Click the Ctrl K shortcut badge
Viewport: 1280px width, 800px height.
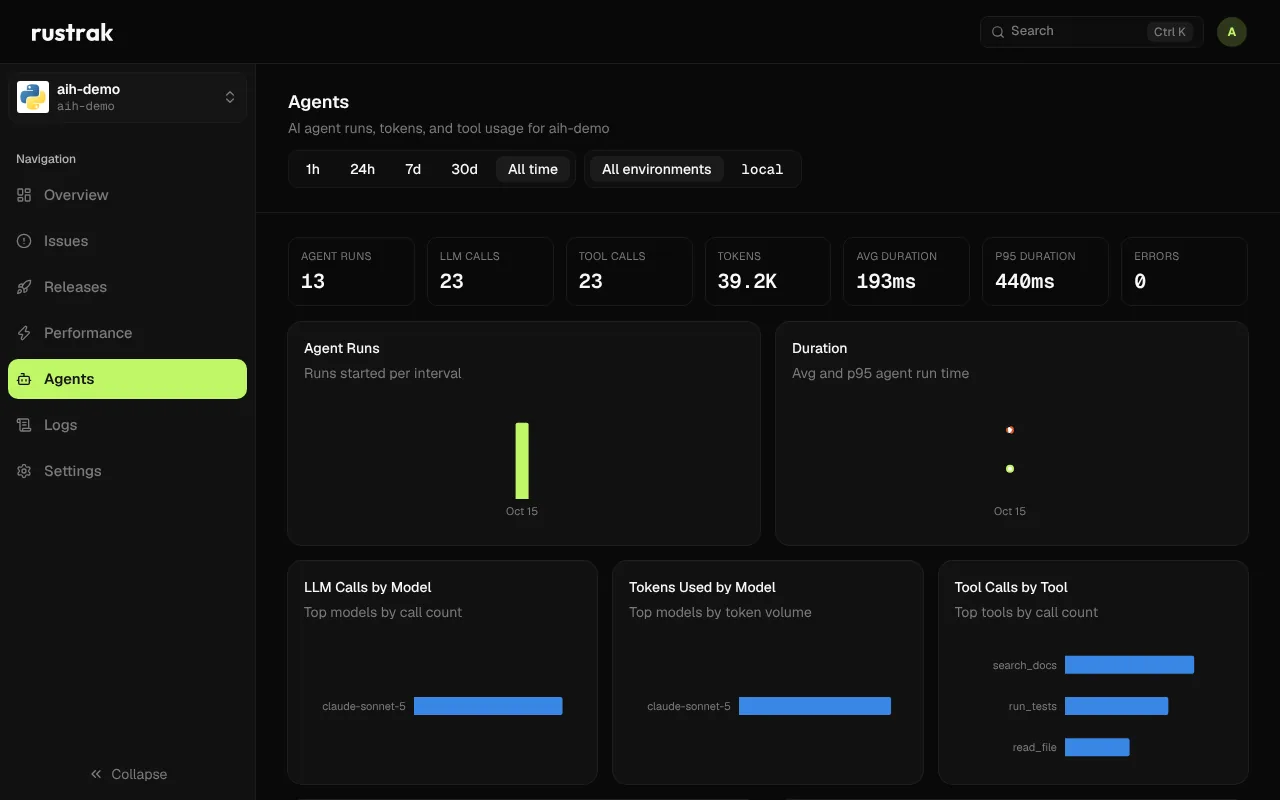[1170, 32]
